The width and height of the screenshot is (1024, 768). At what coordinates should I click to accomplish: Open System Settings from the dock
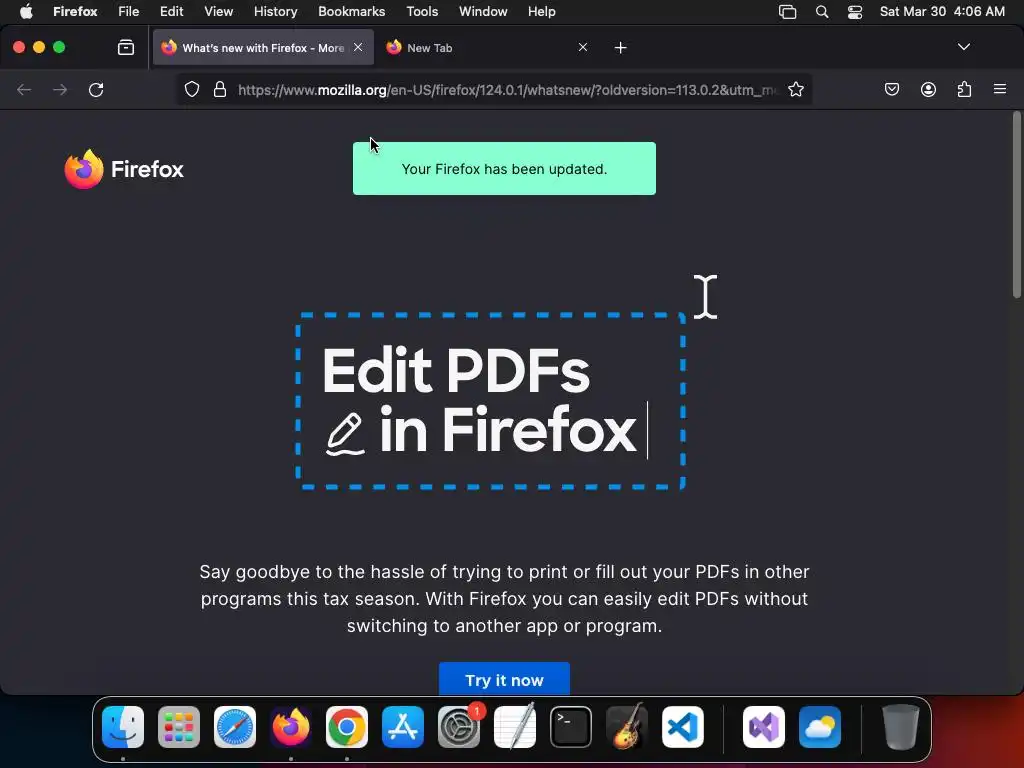point(459,727)
